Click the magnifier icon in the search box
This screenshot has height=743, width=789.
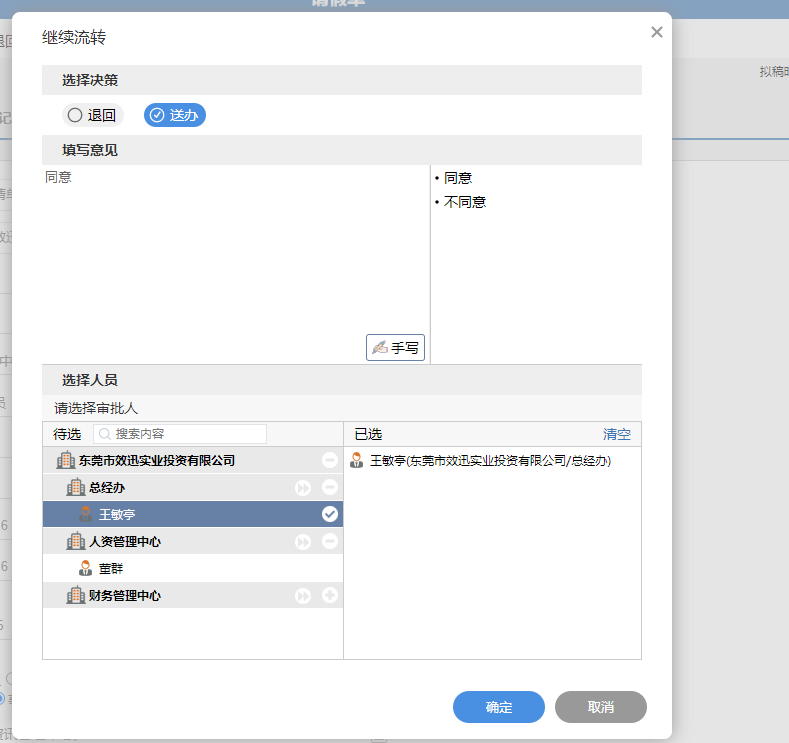(x=104, y=434)
